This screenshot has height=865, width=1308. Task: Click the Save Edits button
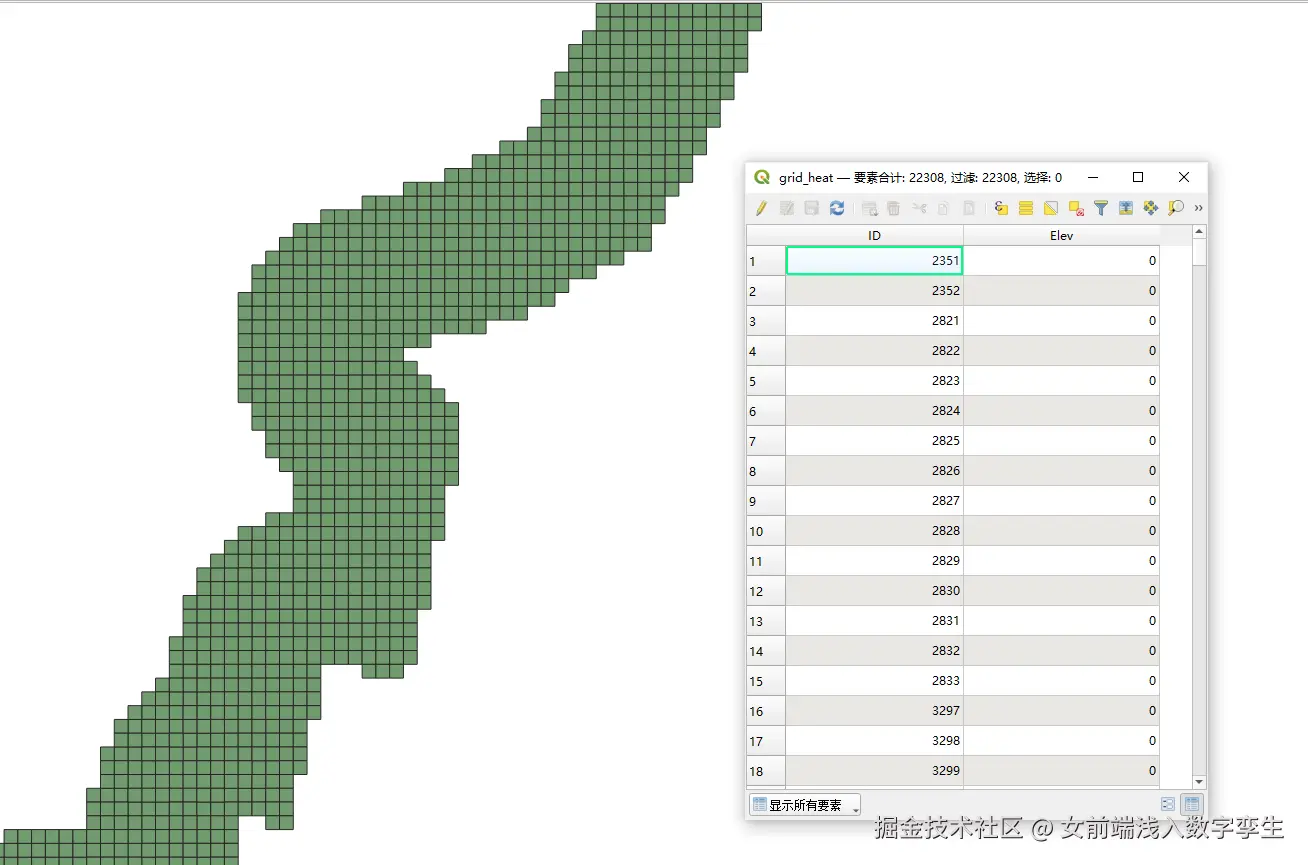coord(811,208)
